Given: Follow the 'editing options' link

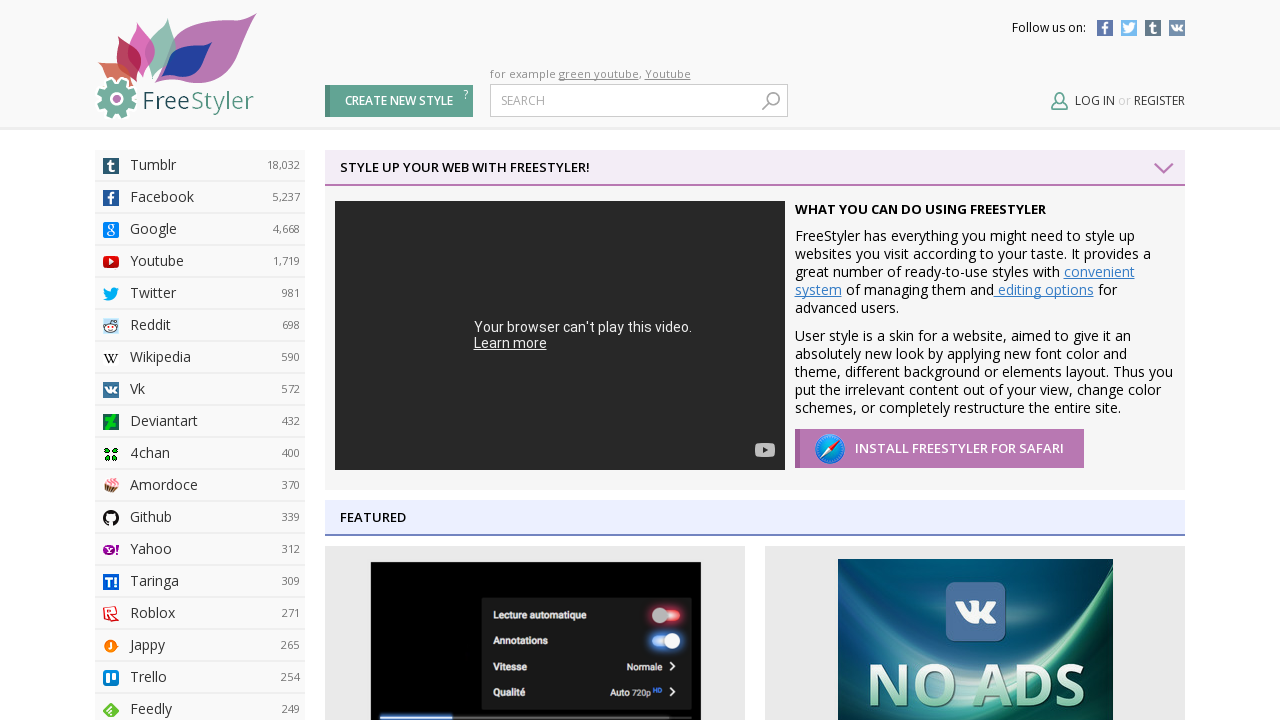Looking at the screenshot, I should [x=1044, y=290].
